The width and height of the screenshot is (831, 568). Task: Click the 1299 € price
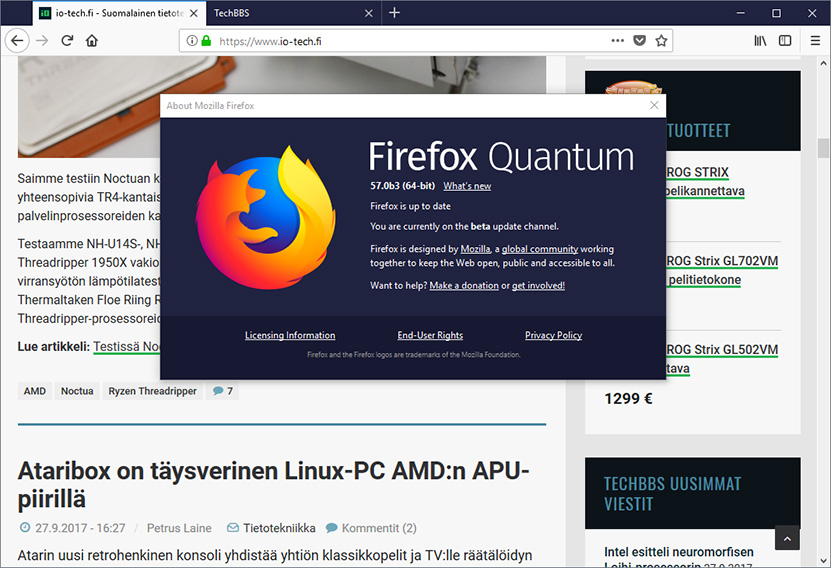pyautogui.click(x=629, y=398)
